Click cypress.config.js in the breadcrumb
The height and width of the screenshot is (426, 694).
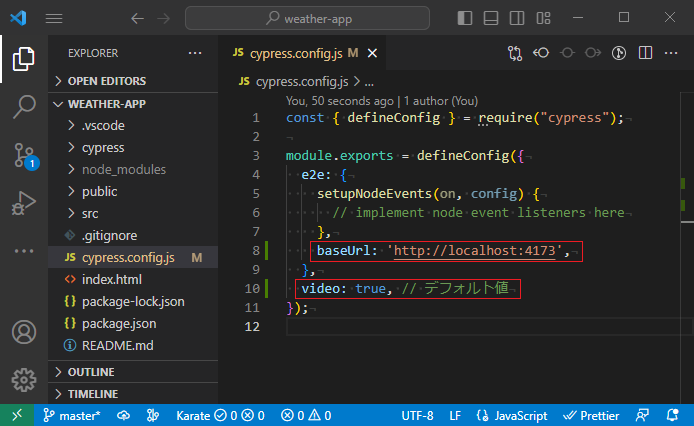(302, 82)
